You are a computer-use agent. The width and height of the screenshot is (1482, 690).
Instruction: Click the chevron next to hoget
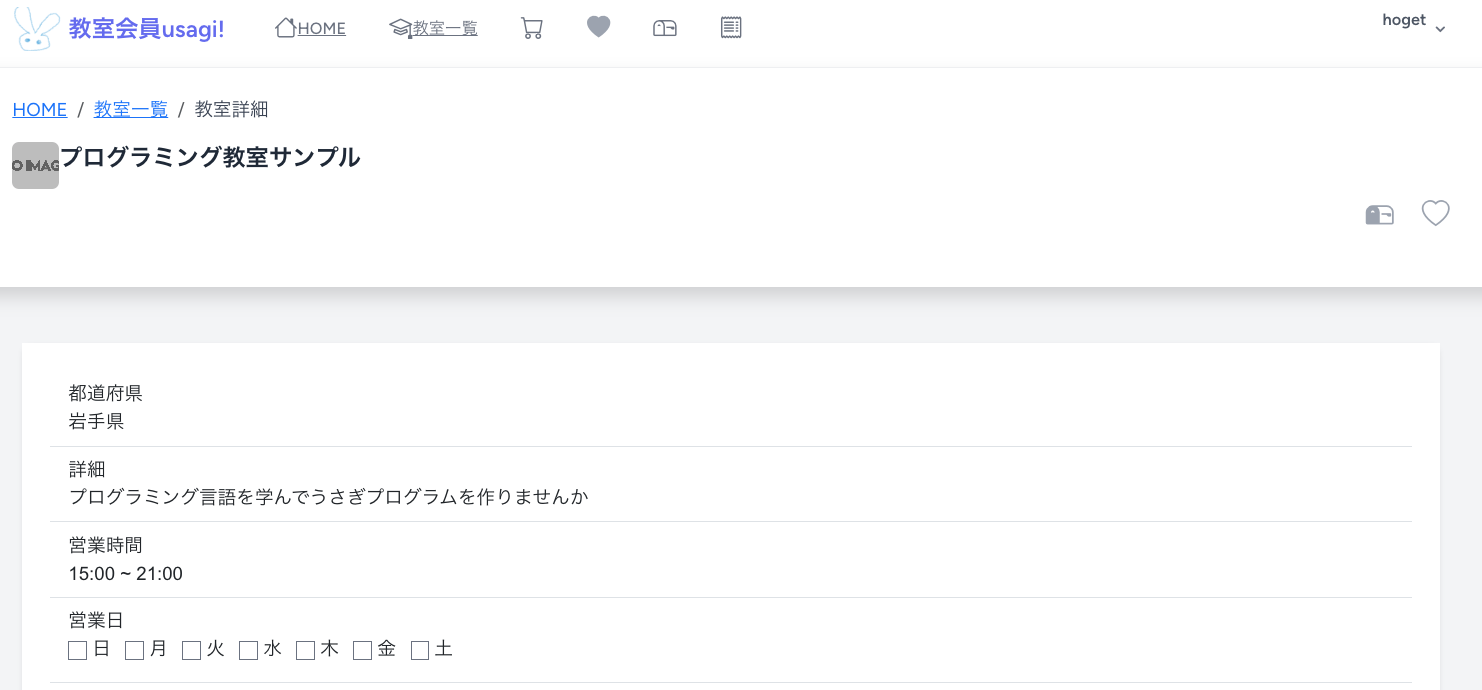(1440, 29)
